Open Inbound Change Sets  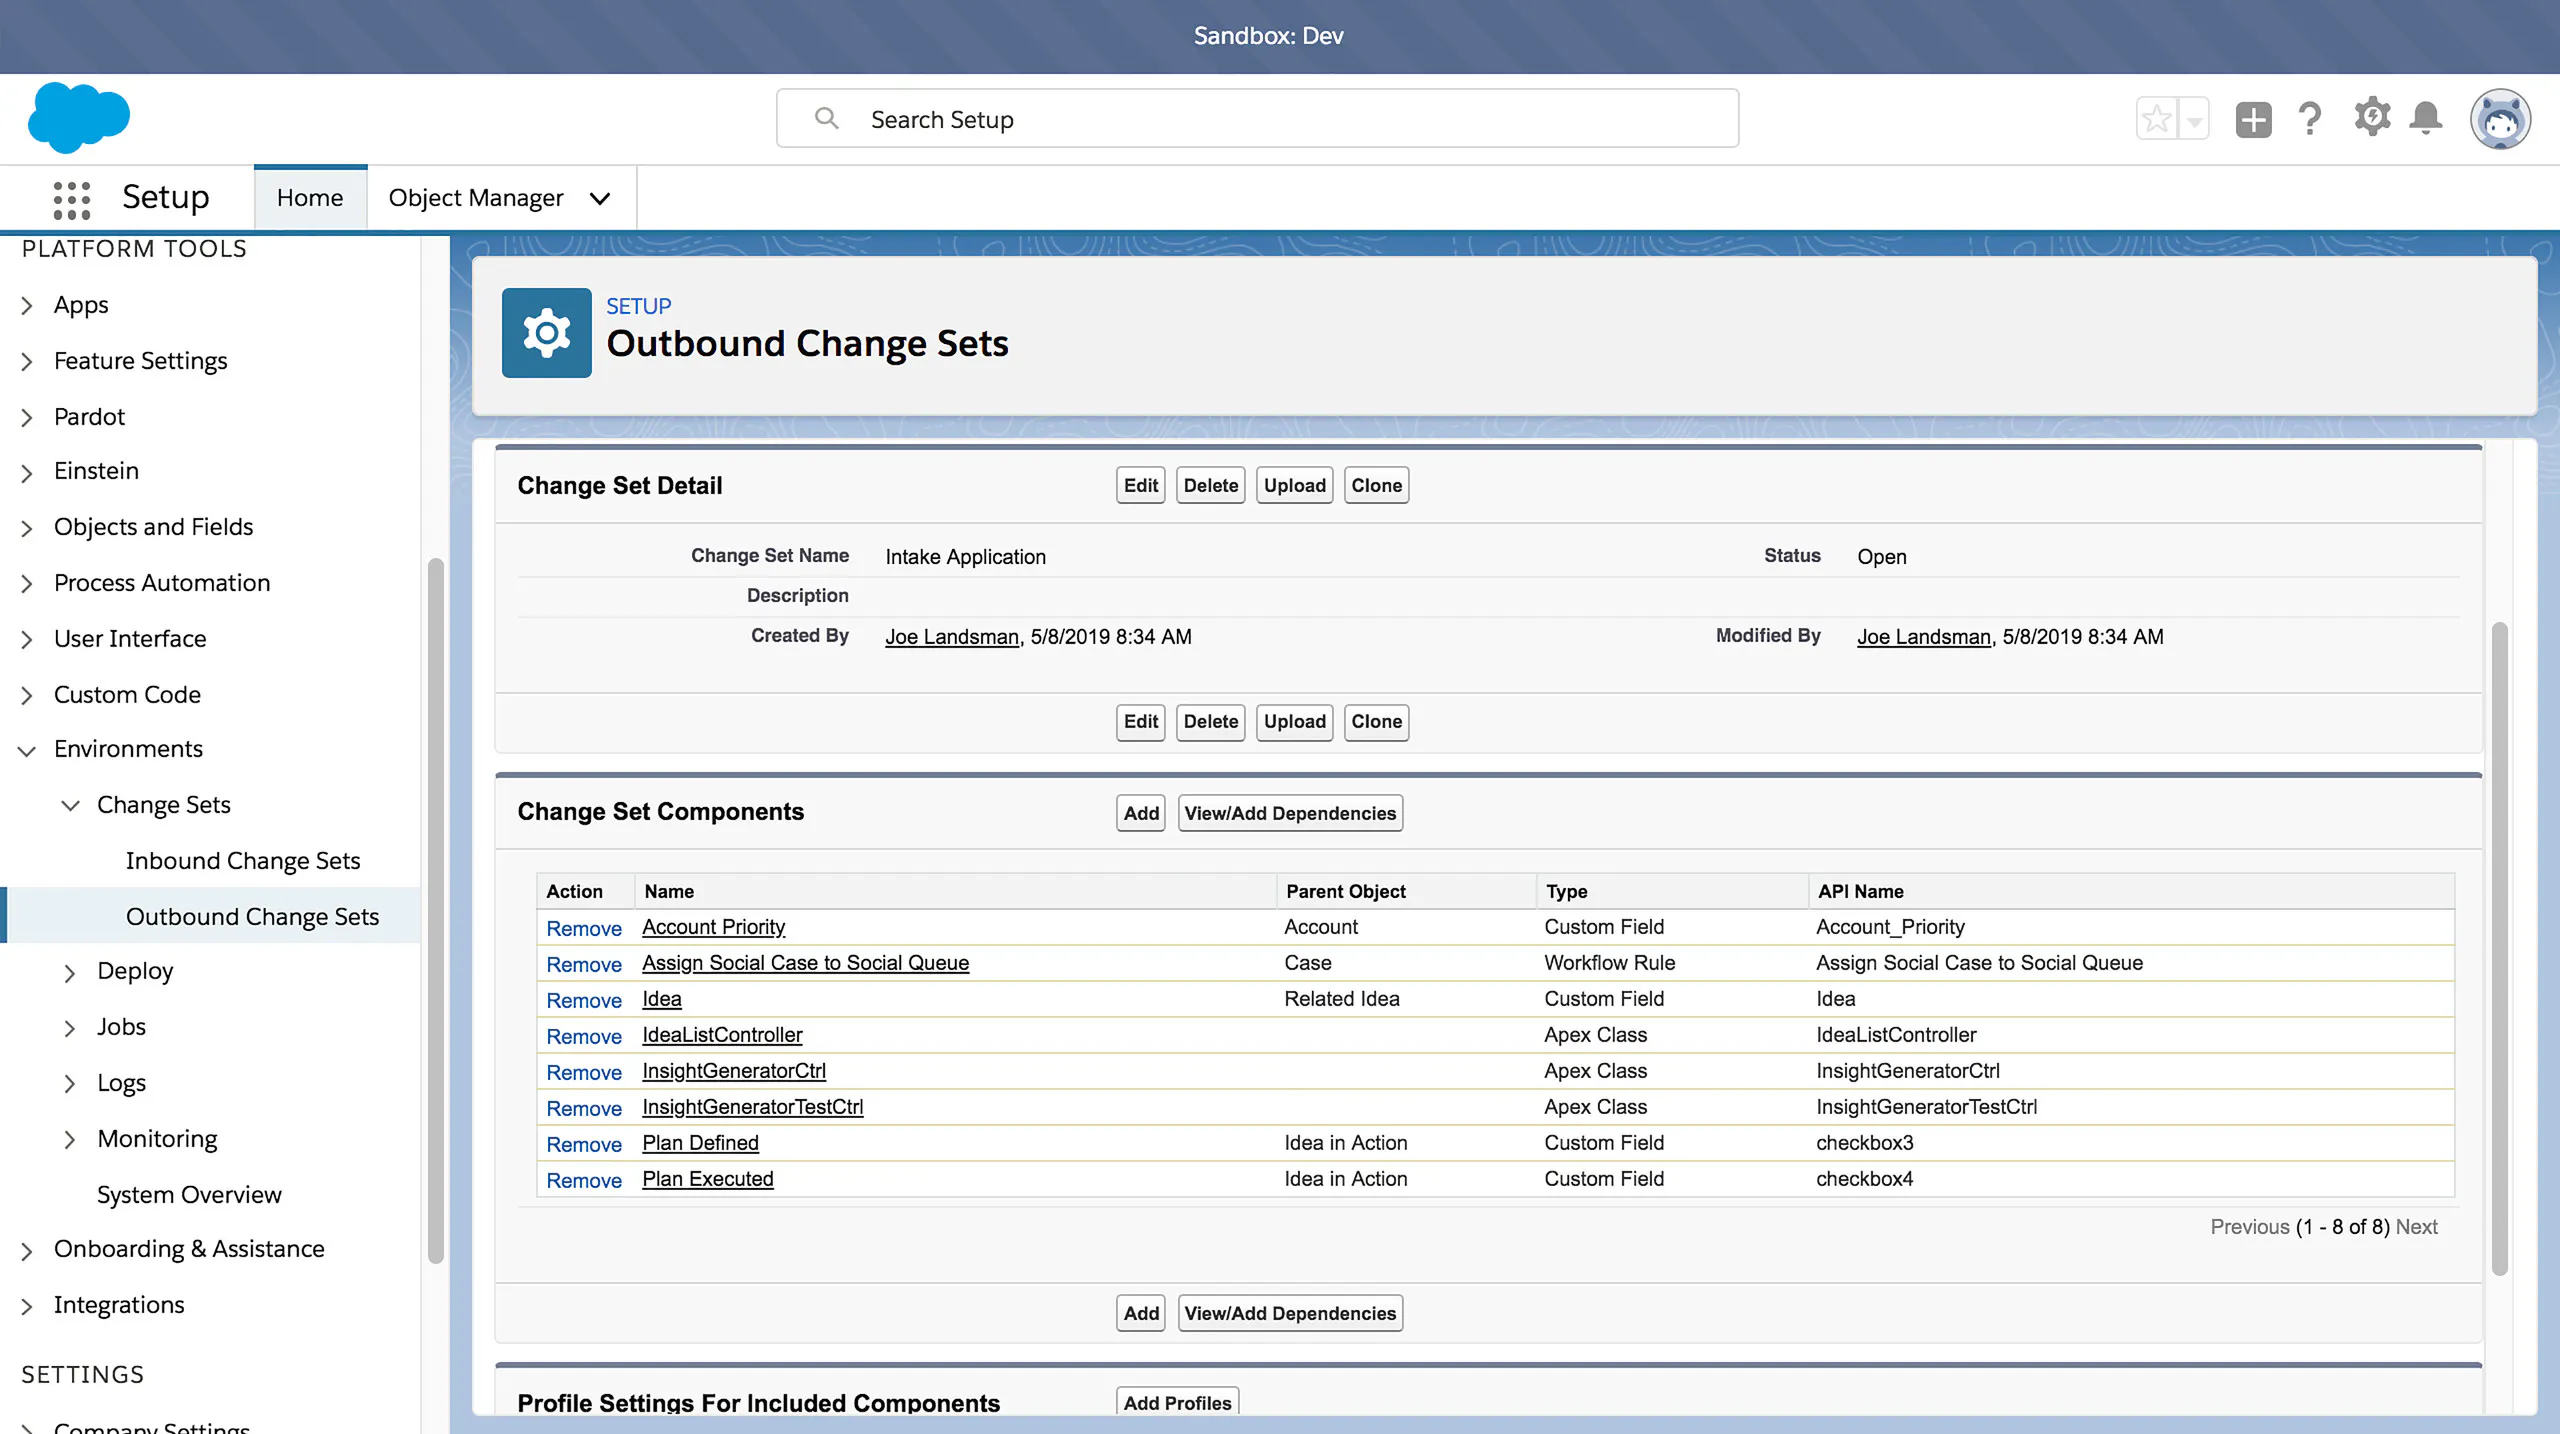click(243, 861)
